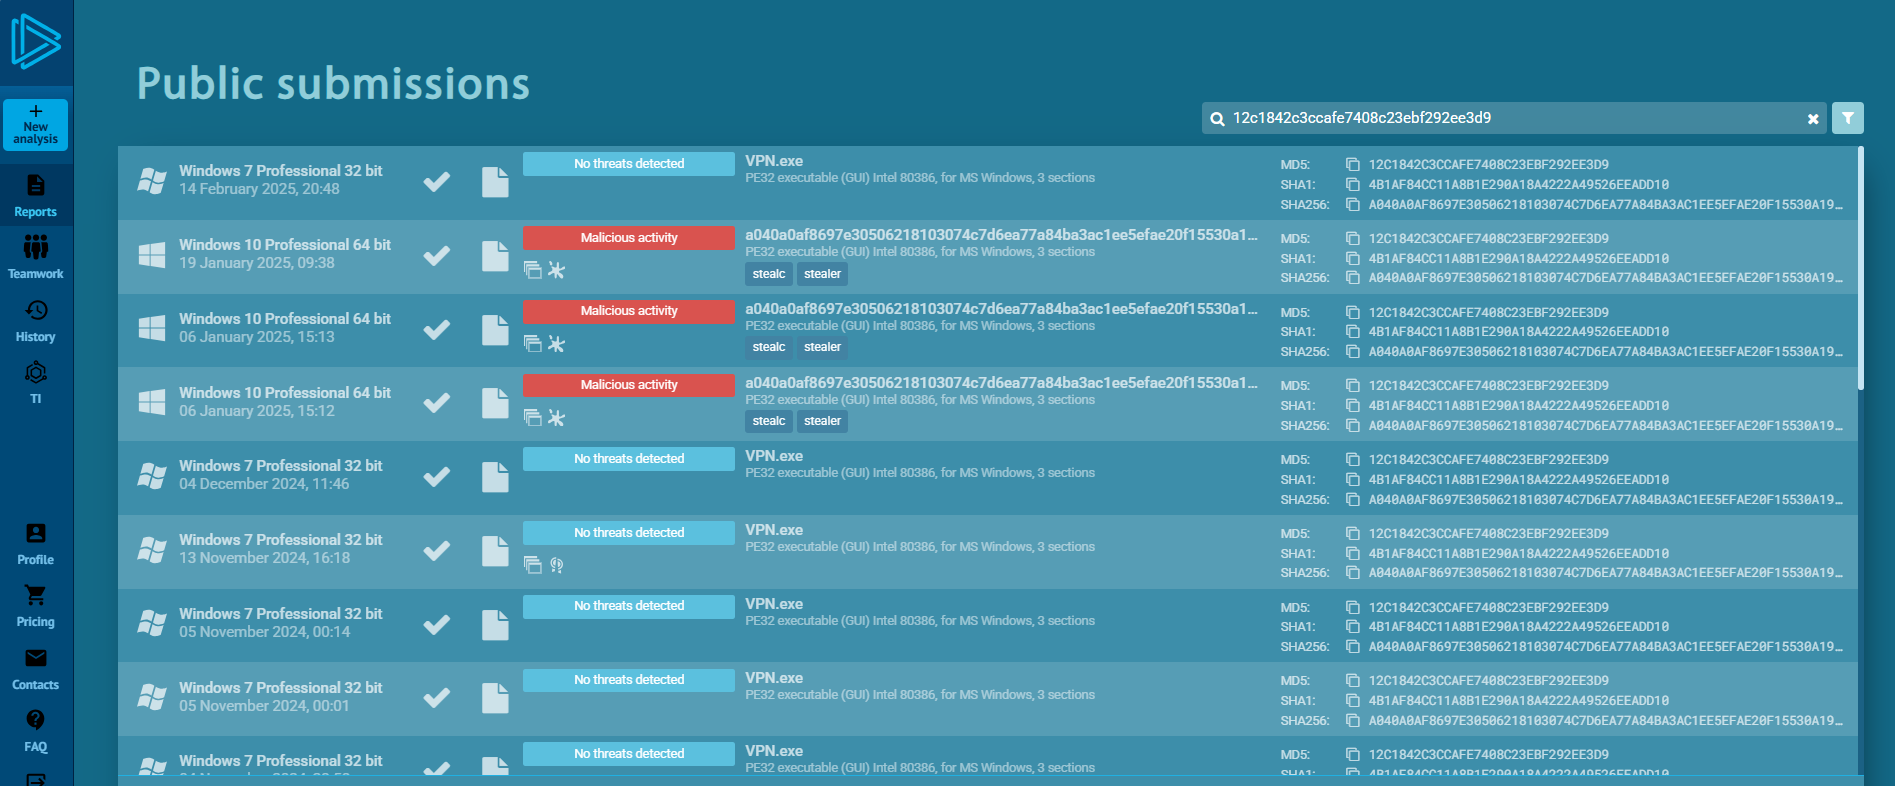Open the filter funnel button
This screenshot has width=1895, height=786.
coord(1848,118)
